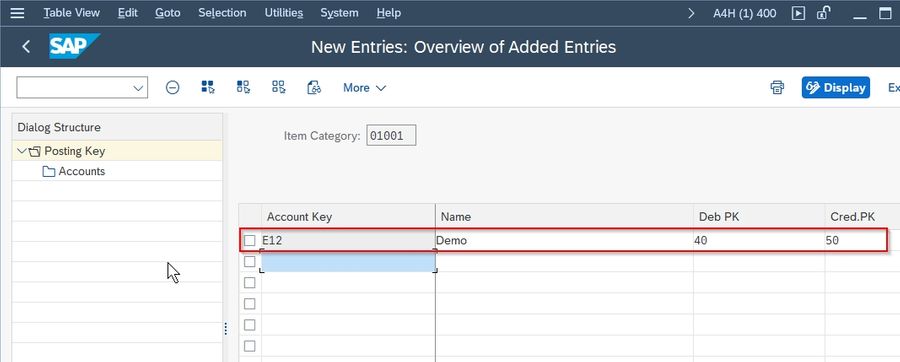This screenshot has height=362, width=900.
Task: Collapse the Posting Key tree node
Action: coord(22,151)
